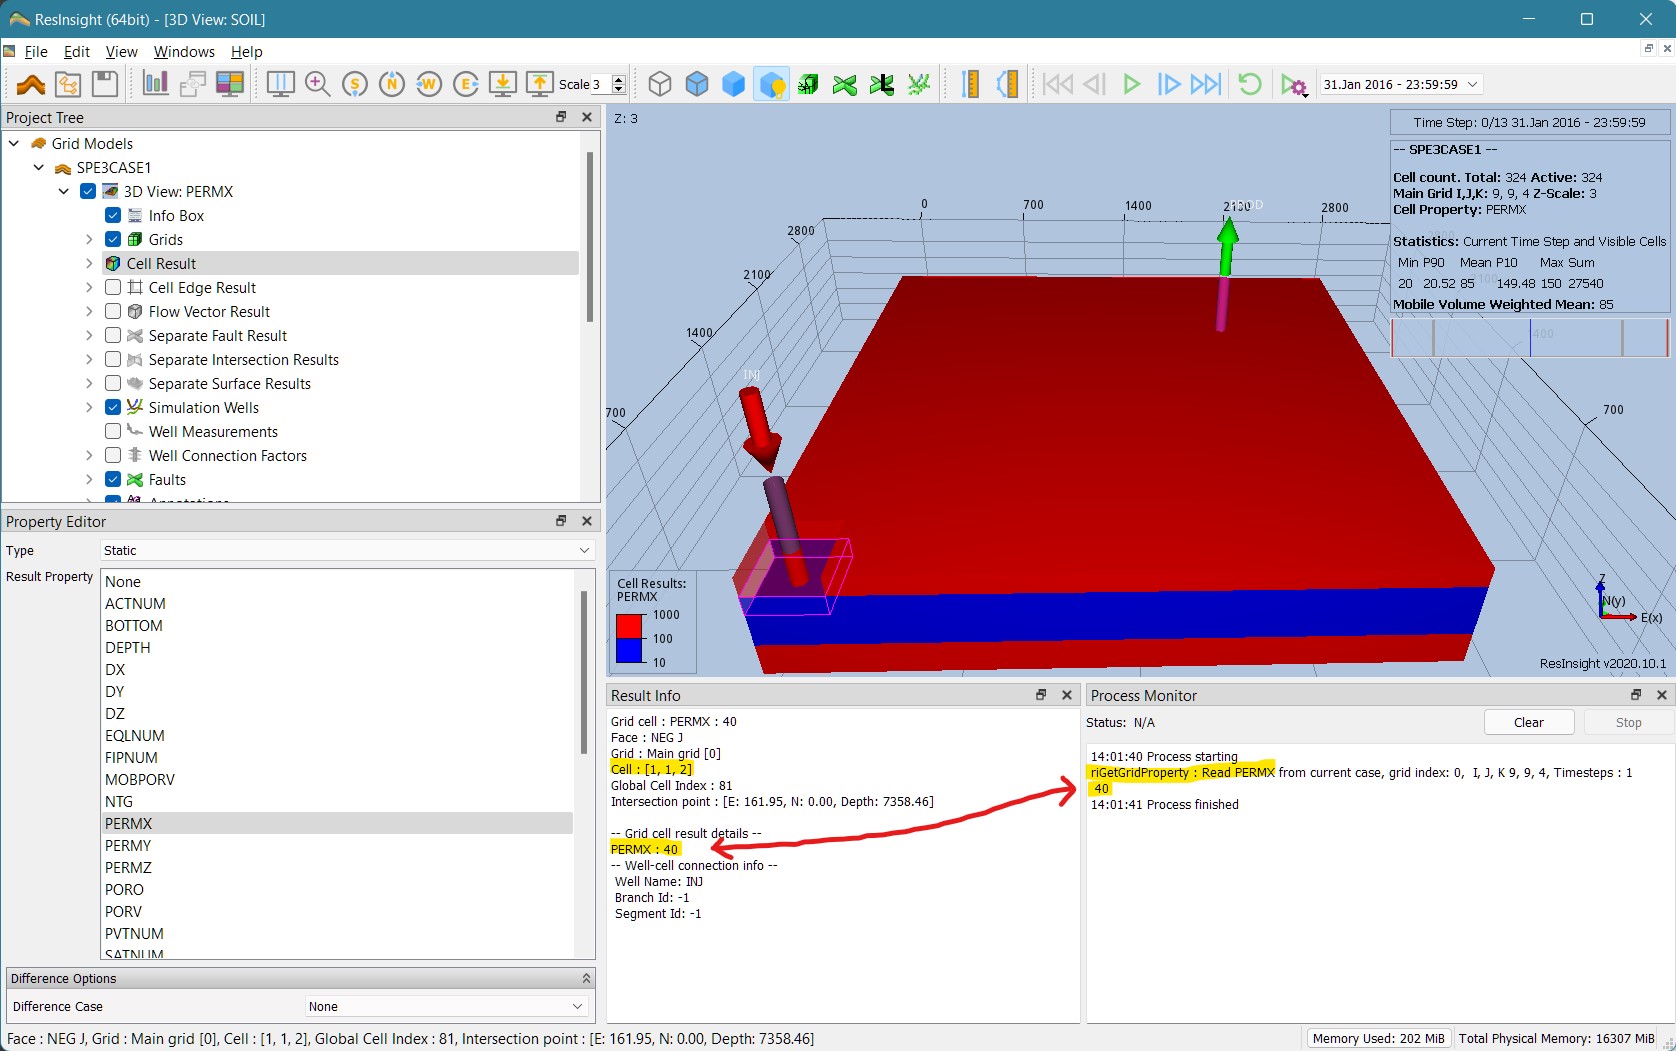1676x1051 pixels.
Task: Click the blue legend color swatch
Action: (629, 651)
